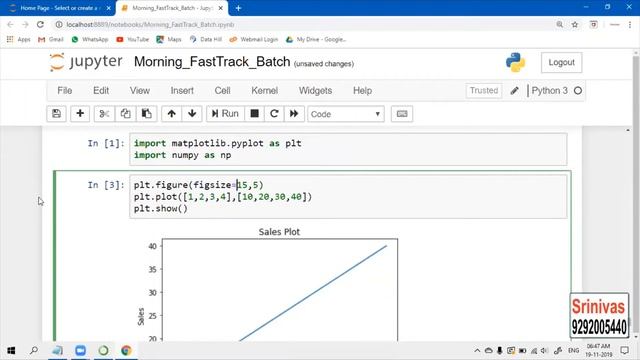
Task: Paste cells below icon
Action: click(147, 114)
